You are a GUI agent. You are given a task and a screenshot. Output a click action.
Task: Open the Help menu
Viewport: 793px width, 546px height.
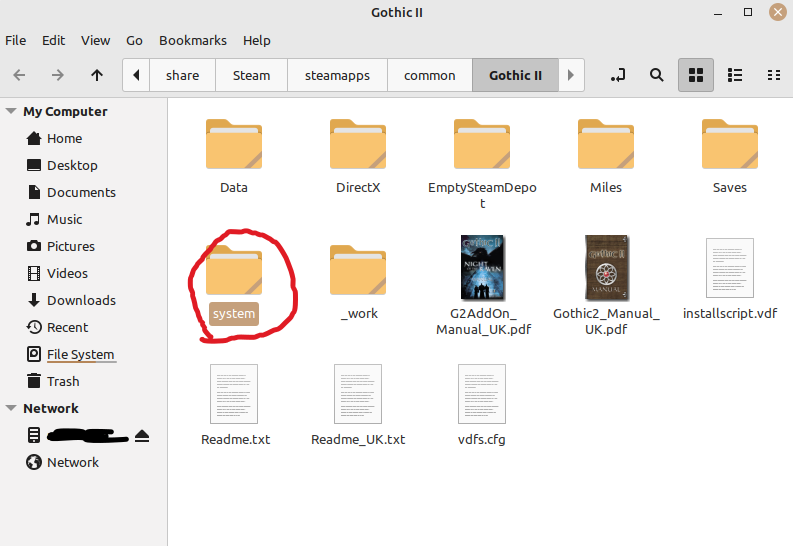coord(256,40)
